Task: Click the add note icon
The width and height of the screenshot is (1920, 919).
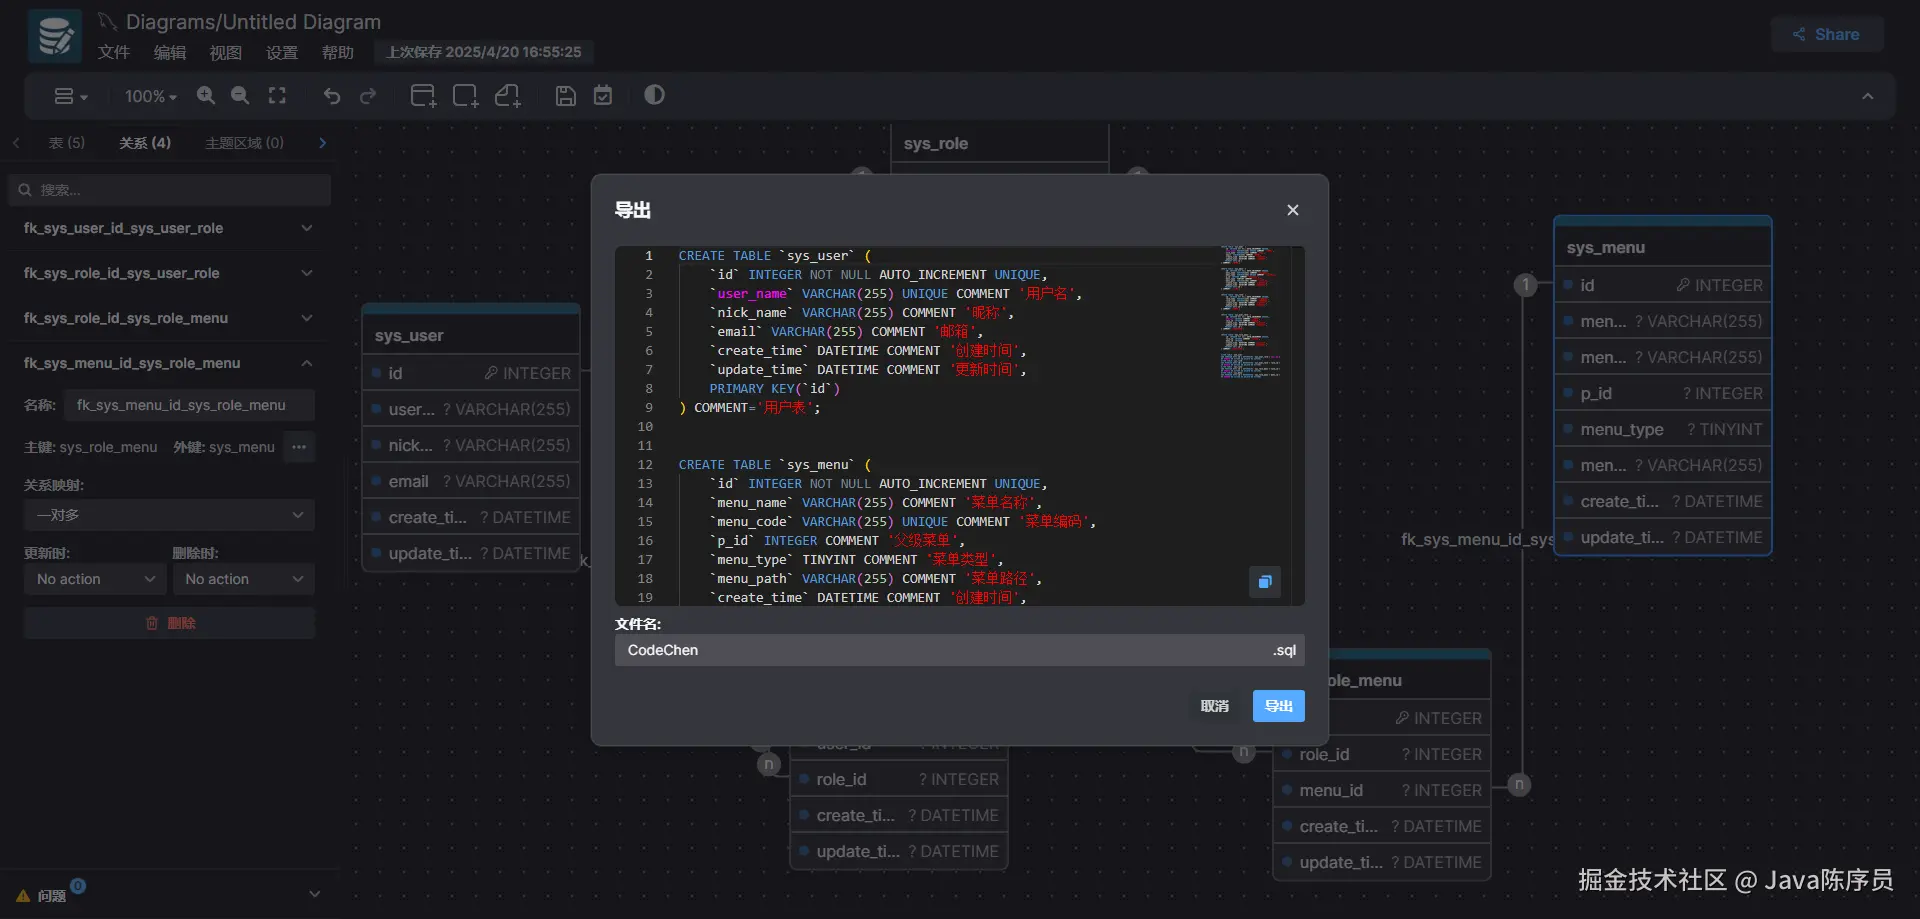Action: (508, 96)
